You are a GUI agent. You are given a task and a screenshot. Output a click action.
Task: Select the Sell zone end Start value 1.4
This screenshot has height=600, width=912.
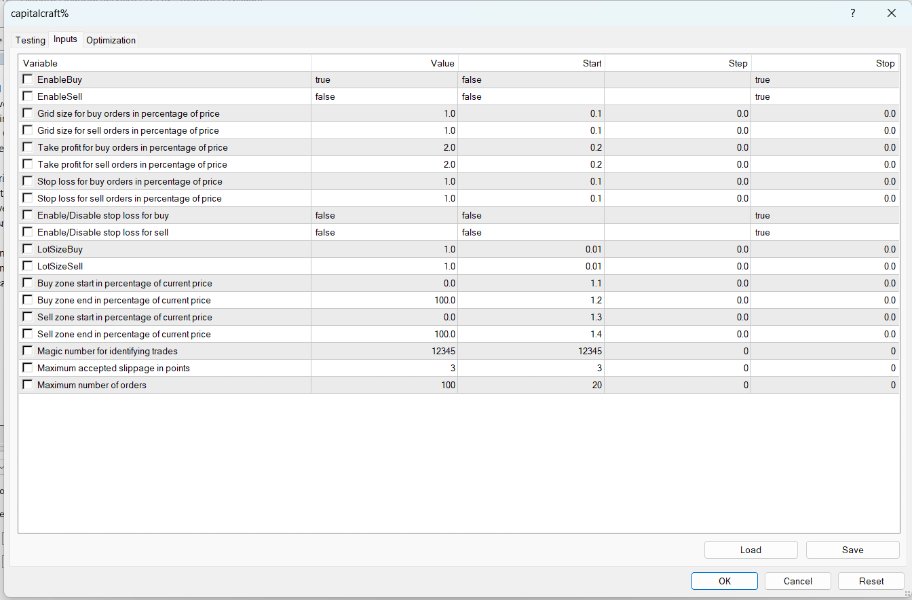(x=531, y=334)
